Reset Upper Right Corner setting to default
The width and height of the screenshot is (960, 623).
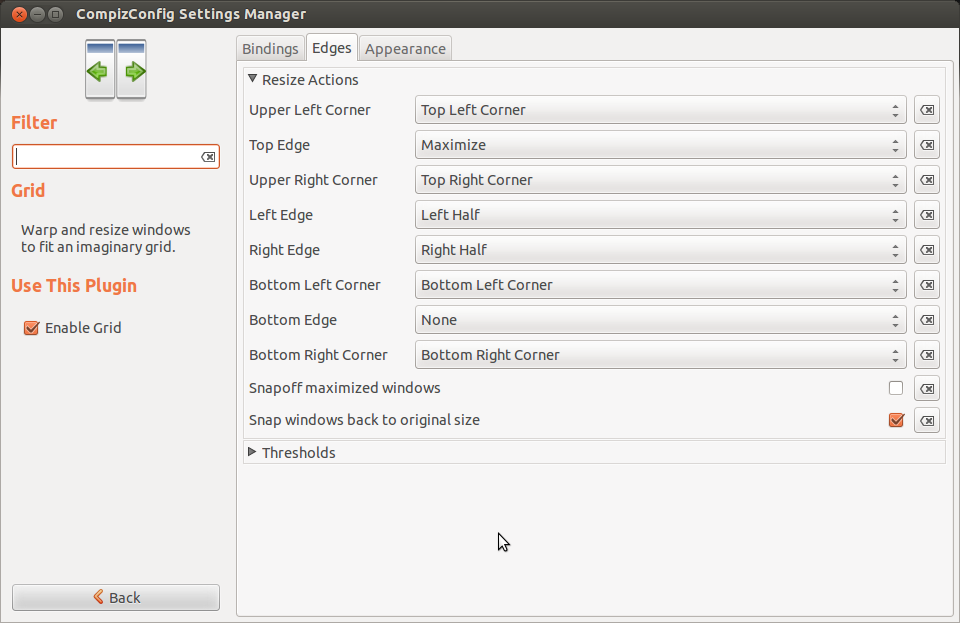(927, 180)
